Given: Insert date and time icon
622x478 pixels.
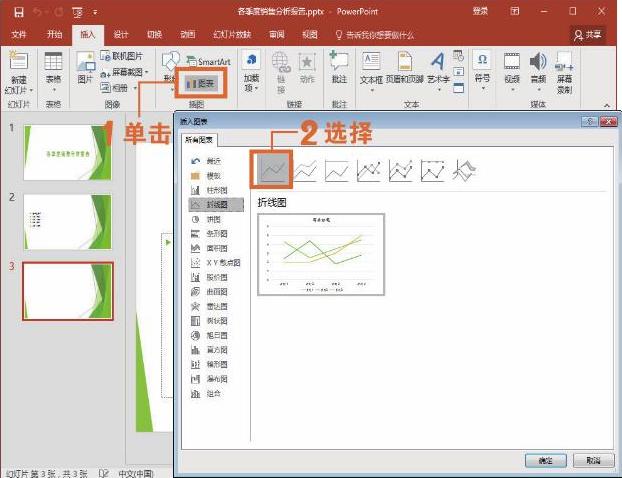Looking at the screenshot, I should [x=458, y=56].
